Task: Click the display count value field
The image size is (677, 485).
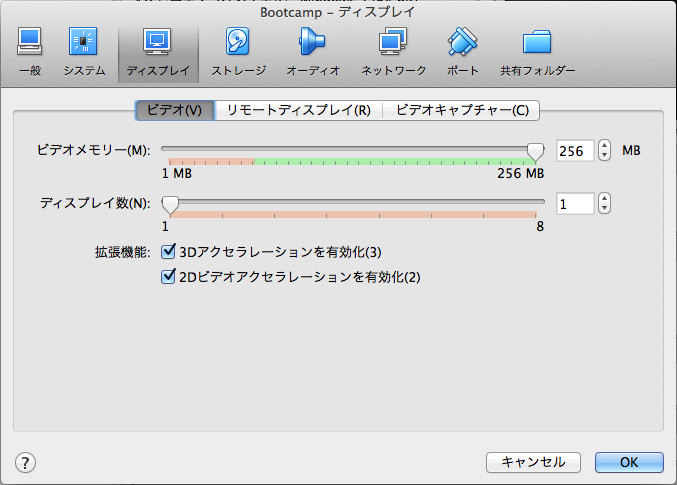Action: (575, 204)
